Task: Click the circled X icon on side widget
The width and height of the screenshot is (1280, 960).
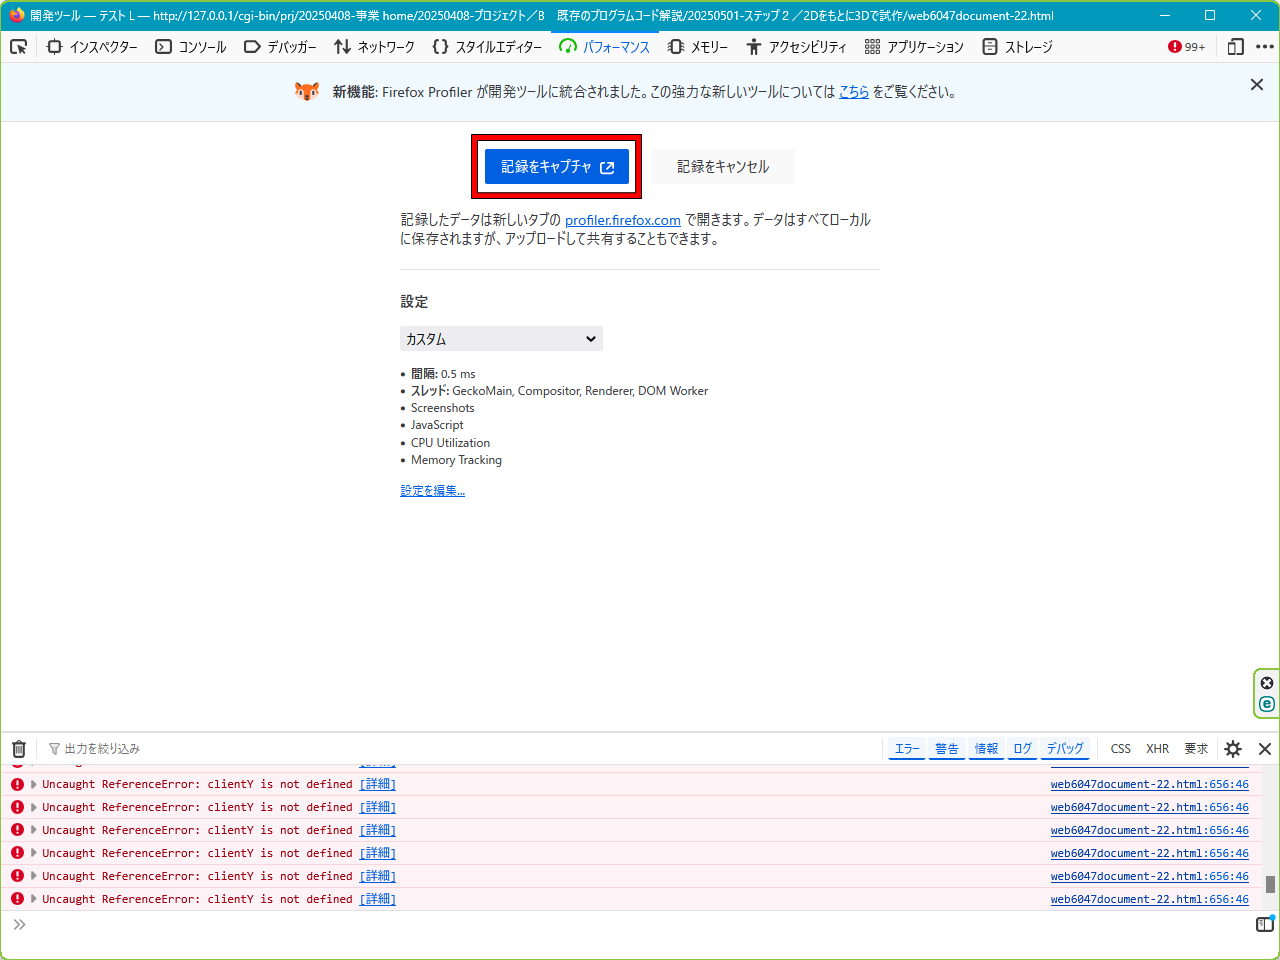Action: [1267, 683]
